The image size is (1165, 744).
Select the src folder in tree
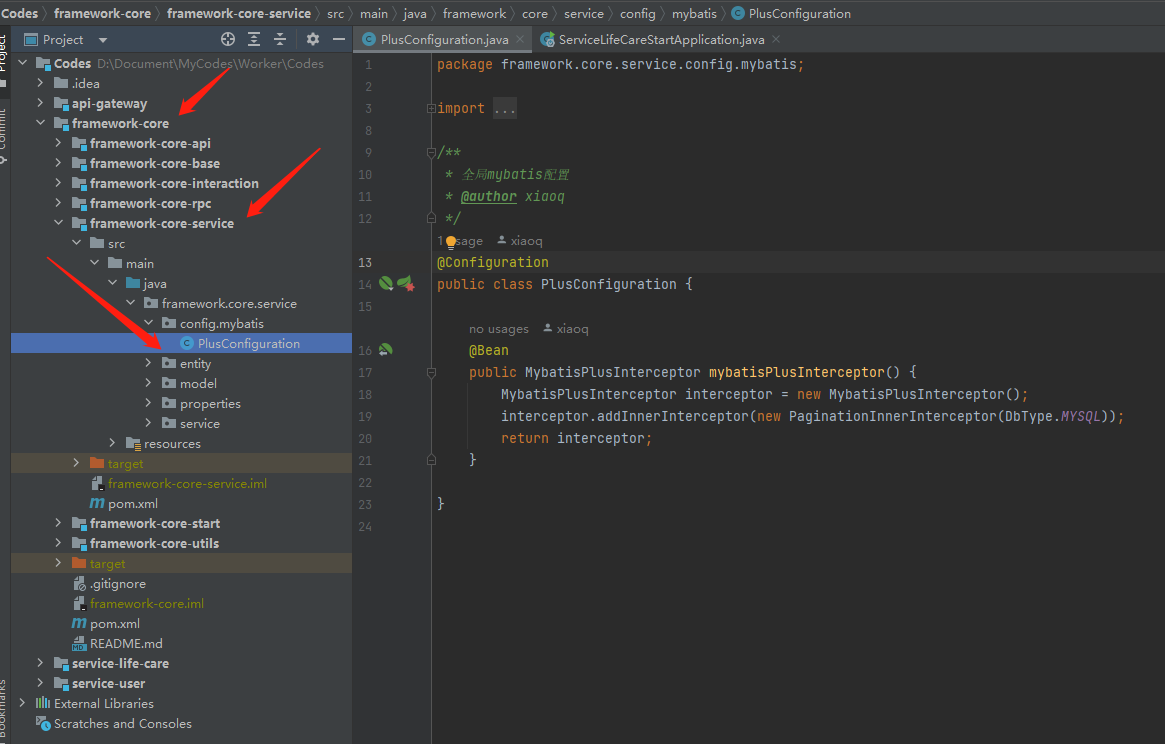(x=116, y=244)
